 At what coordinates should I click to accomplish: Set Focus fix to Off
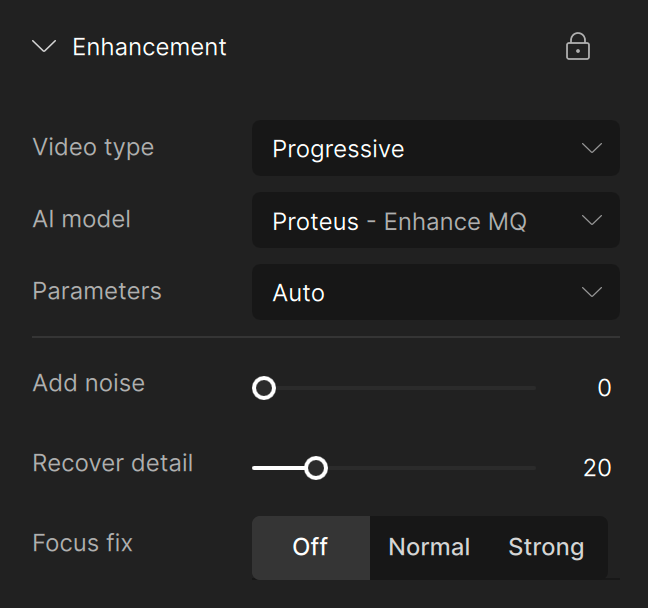[x=310, y=547]
